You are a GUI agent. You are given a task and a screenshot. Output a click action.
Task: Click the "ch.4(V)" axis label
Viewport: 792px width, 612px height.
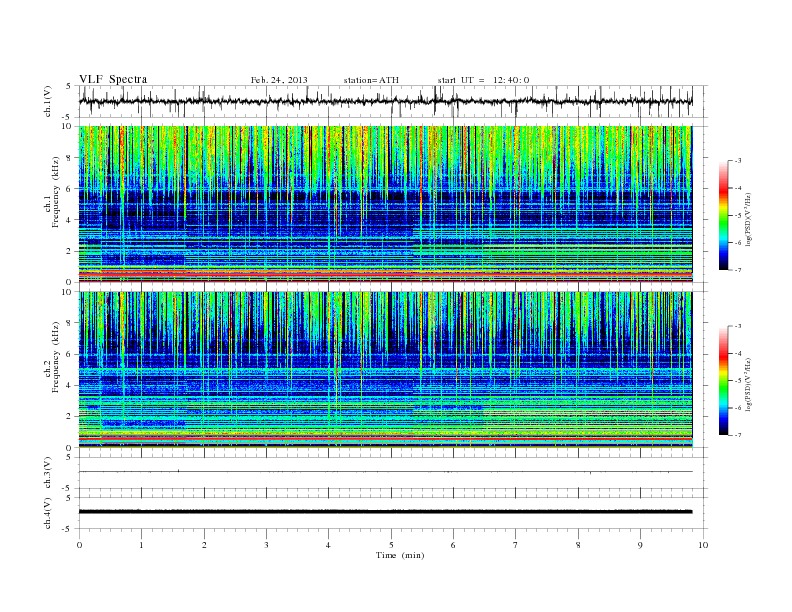48,513
